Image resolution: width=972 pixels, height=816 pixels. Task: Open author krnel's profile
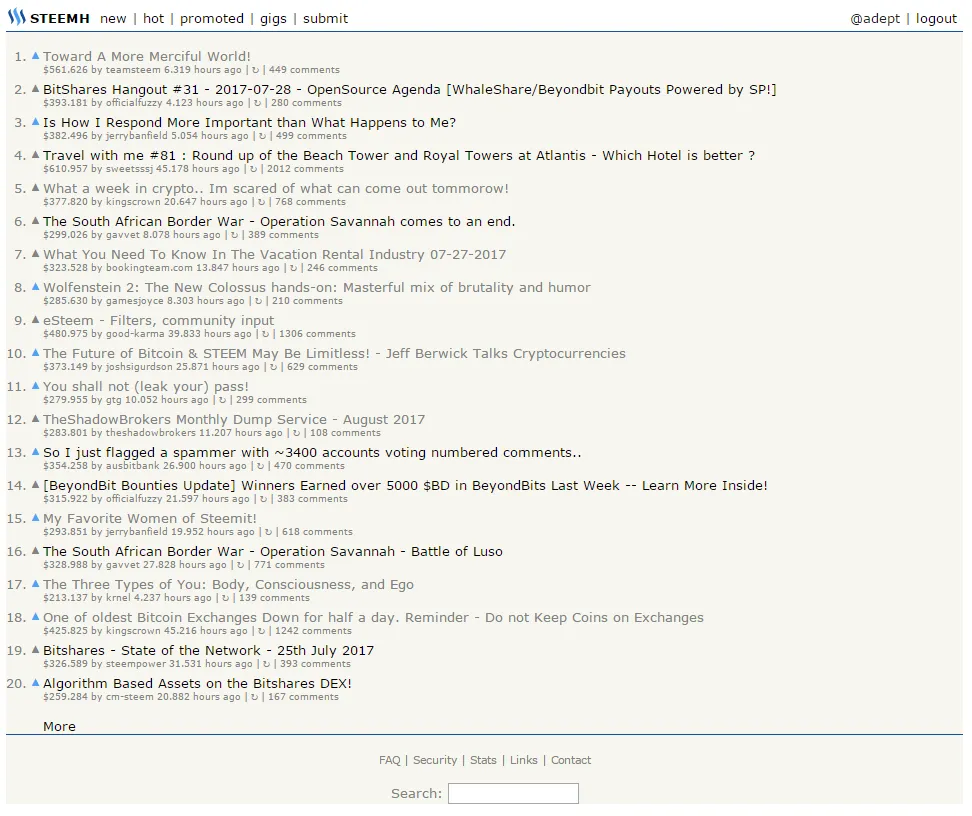[x=118, y=598]
